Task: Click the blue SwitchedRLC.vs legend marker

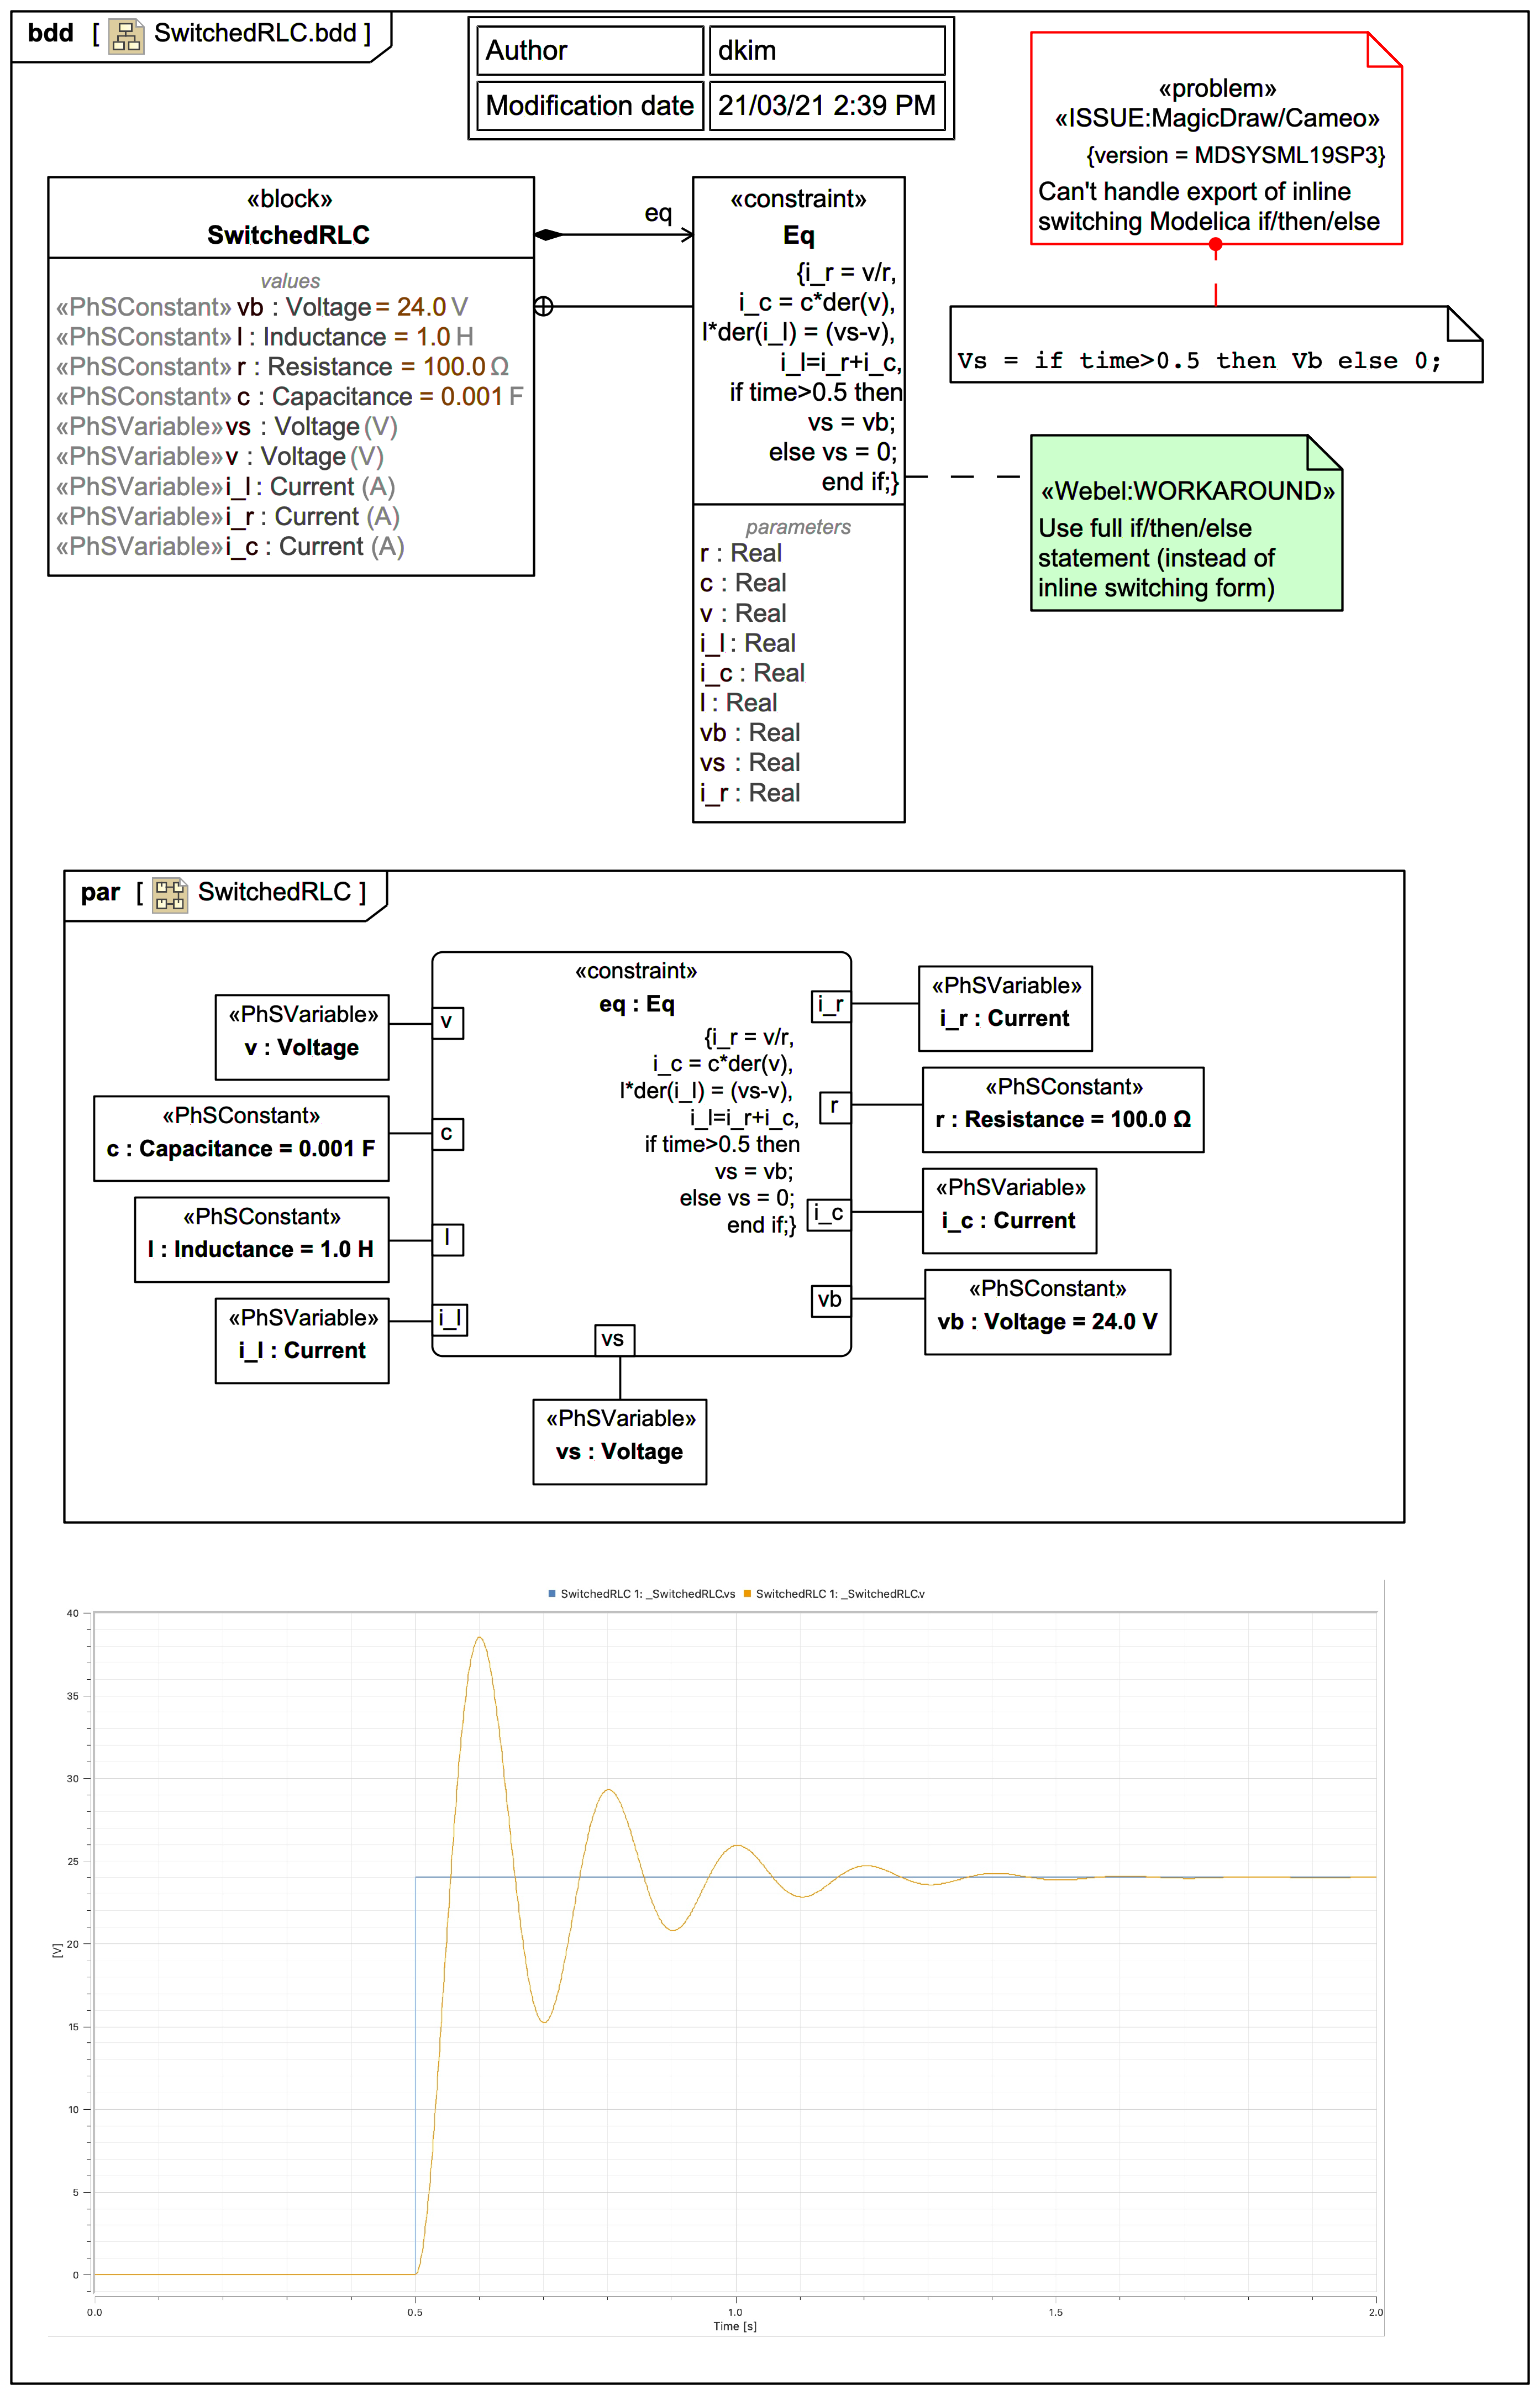Action: [x=552, y=1593]
